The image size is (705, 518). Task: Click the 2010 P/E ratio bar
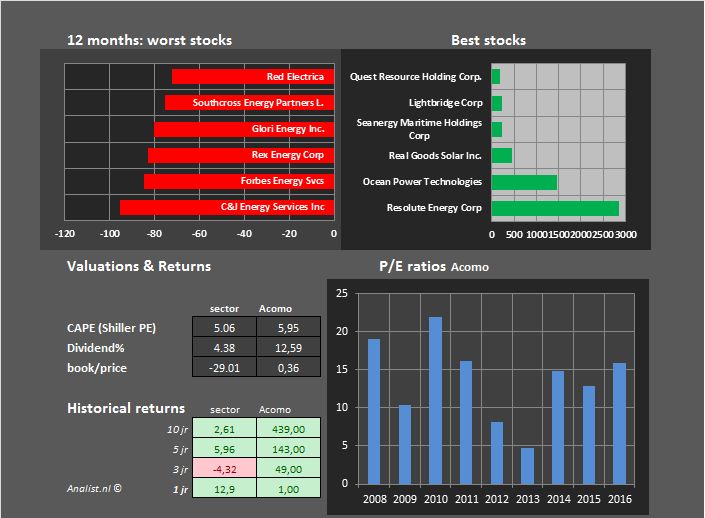(x=436, y=400)
